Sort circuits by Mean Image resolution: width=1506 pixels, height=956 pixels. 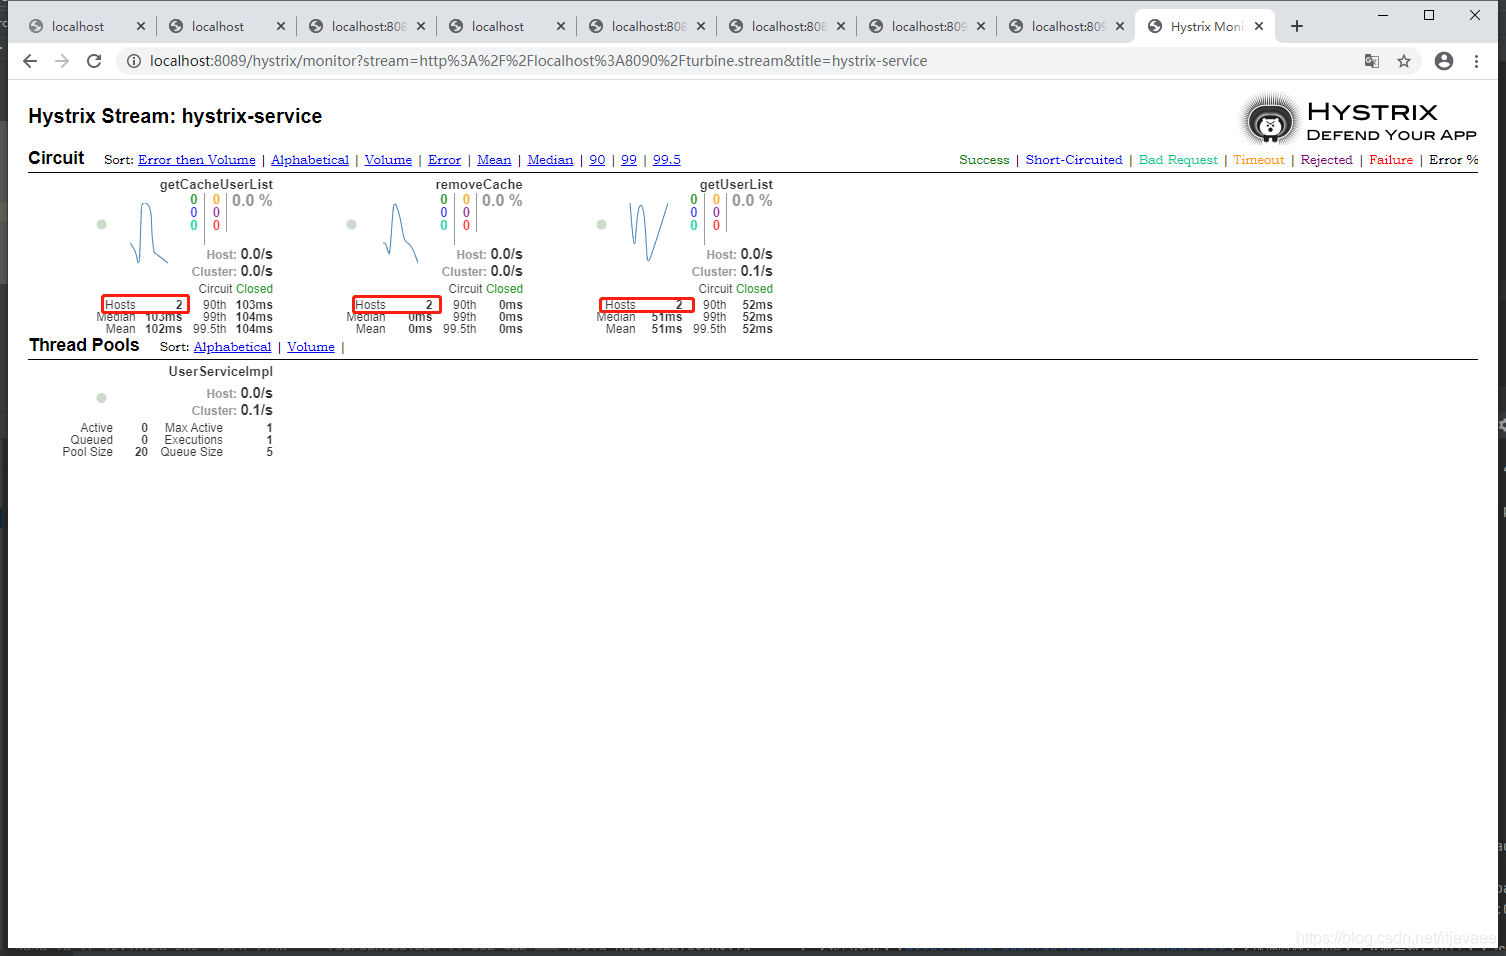(494, 160)
